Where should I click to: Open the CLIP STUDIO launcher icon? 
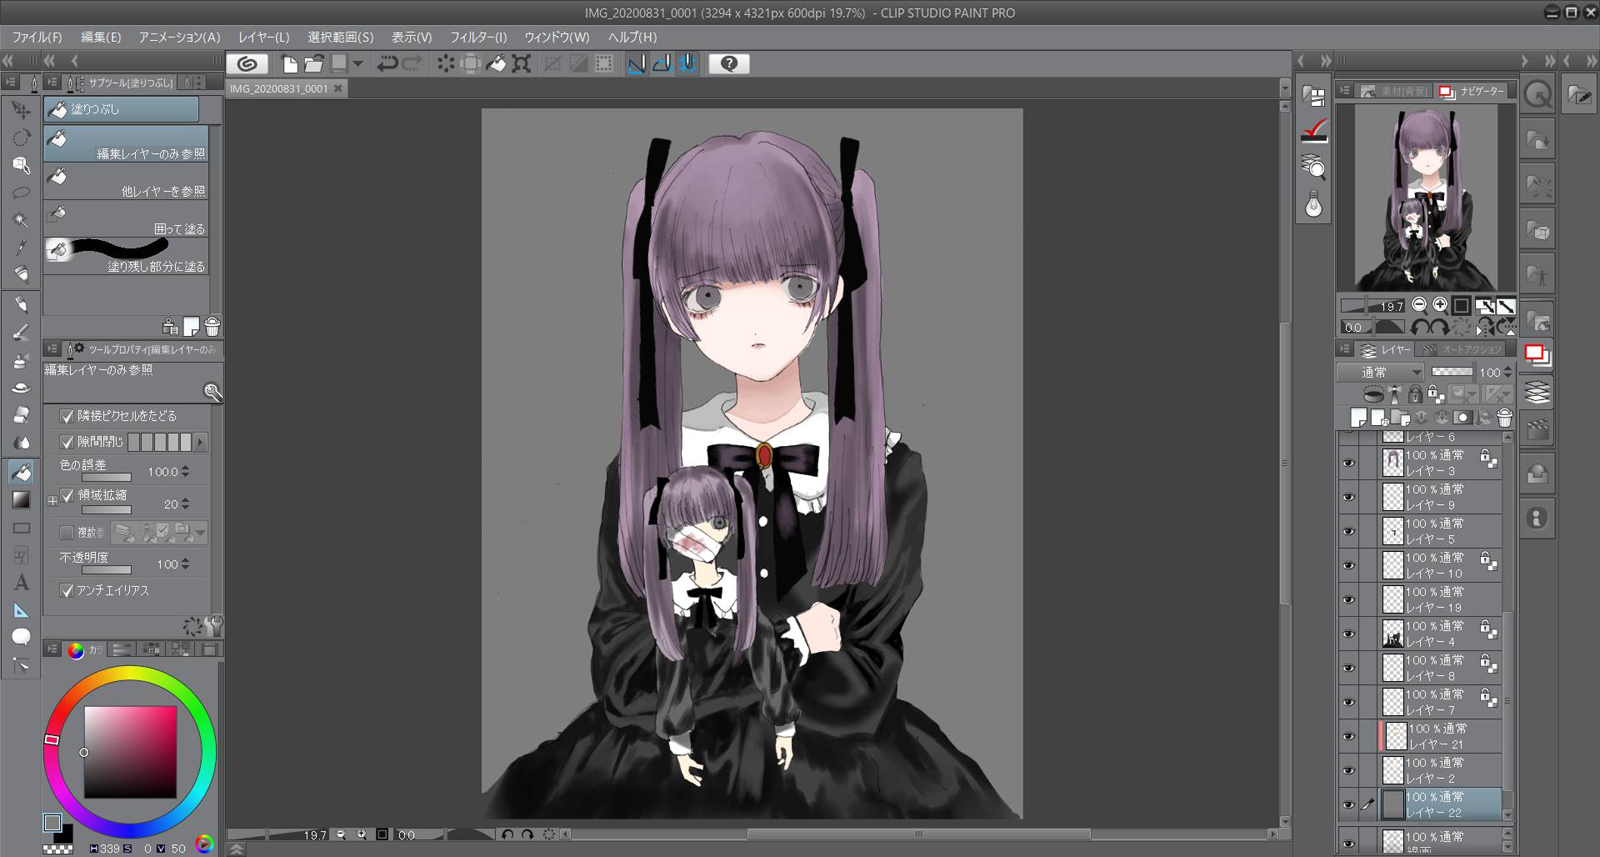[x=247, y=64]
